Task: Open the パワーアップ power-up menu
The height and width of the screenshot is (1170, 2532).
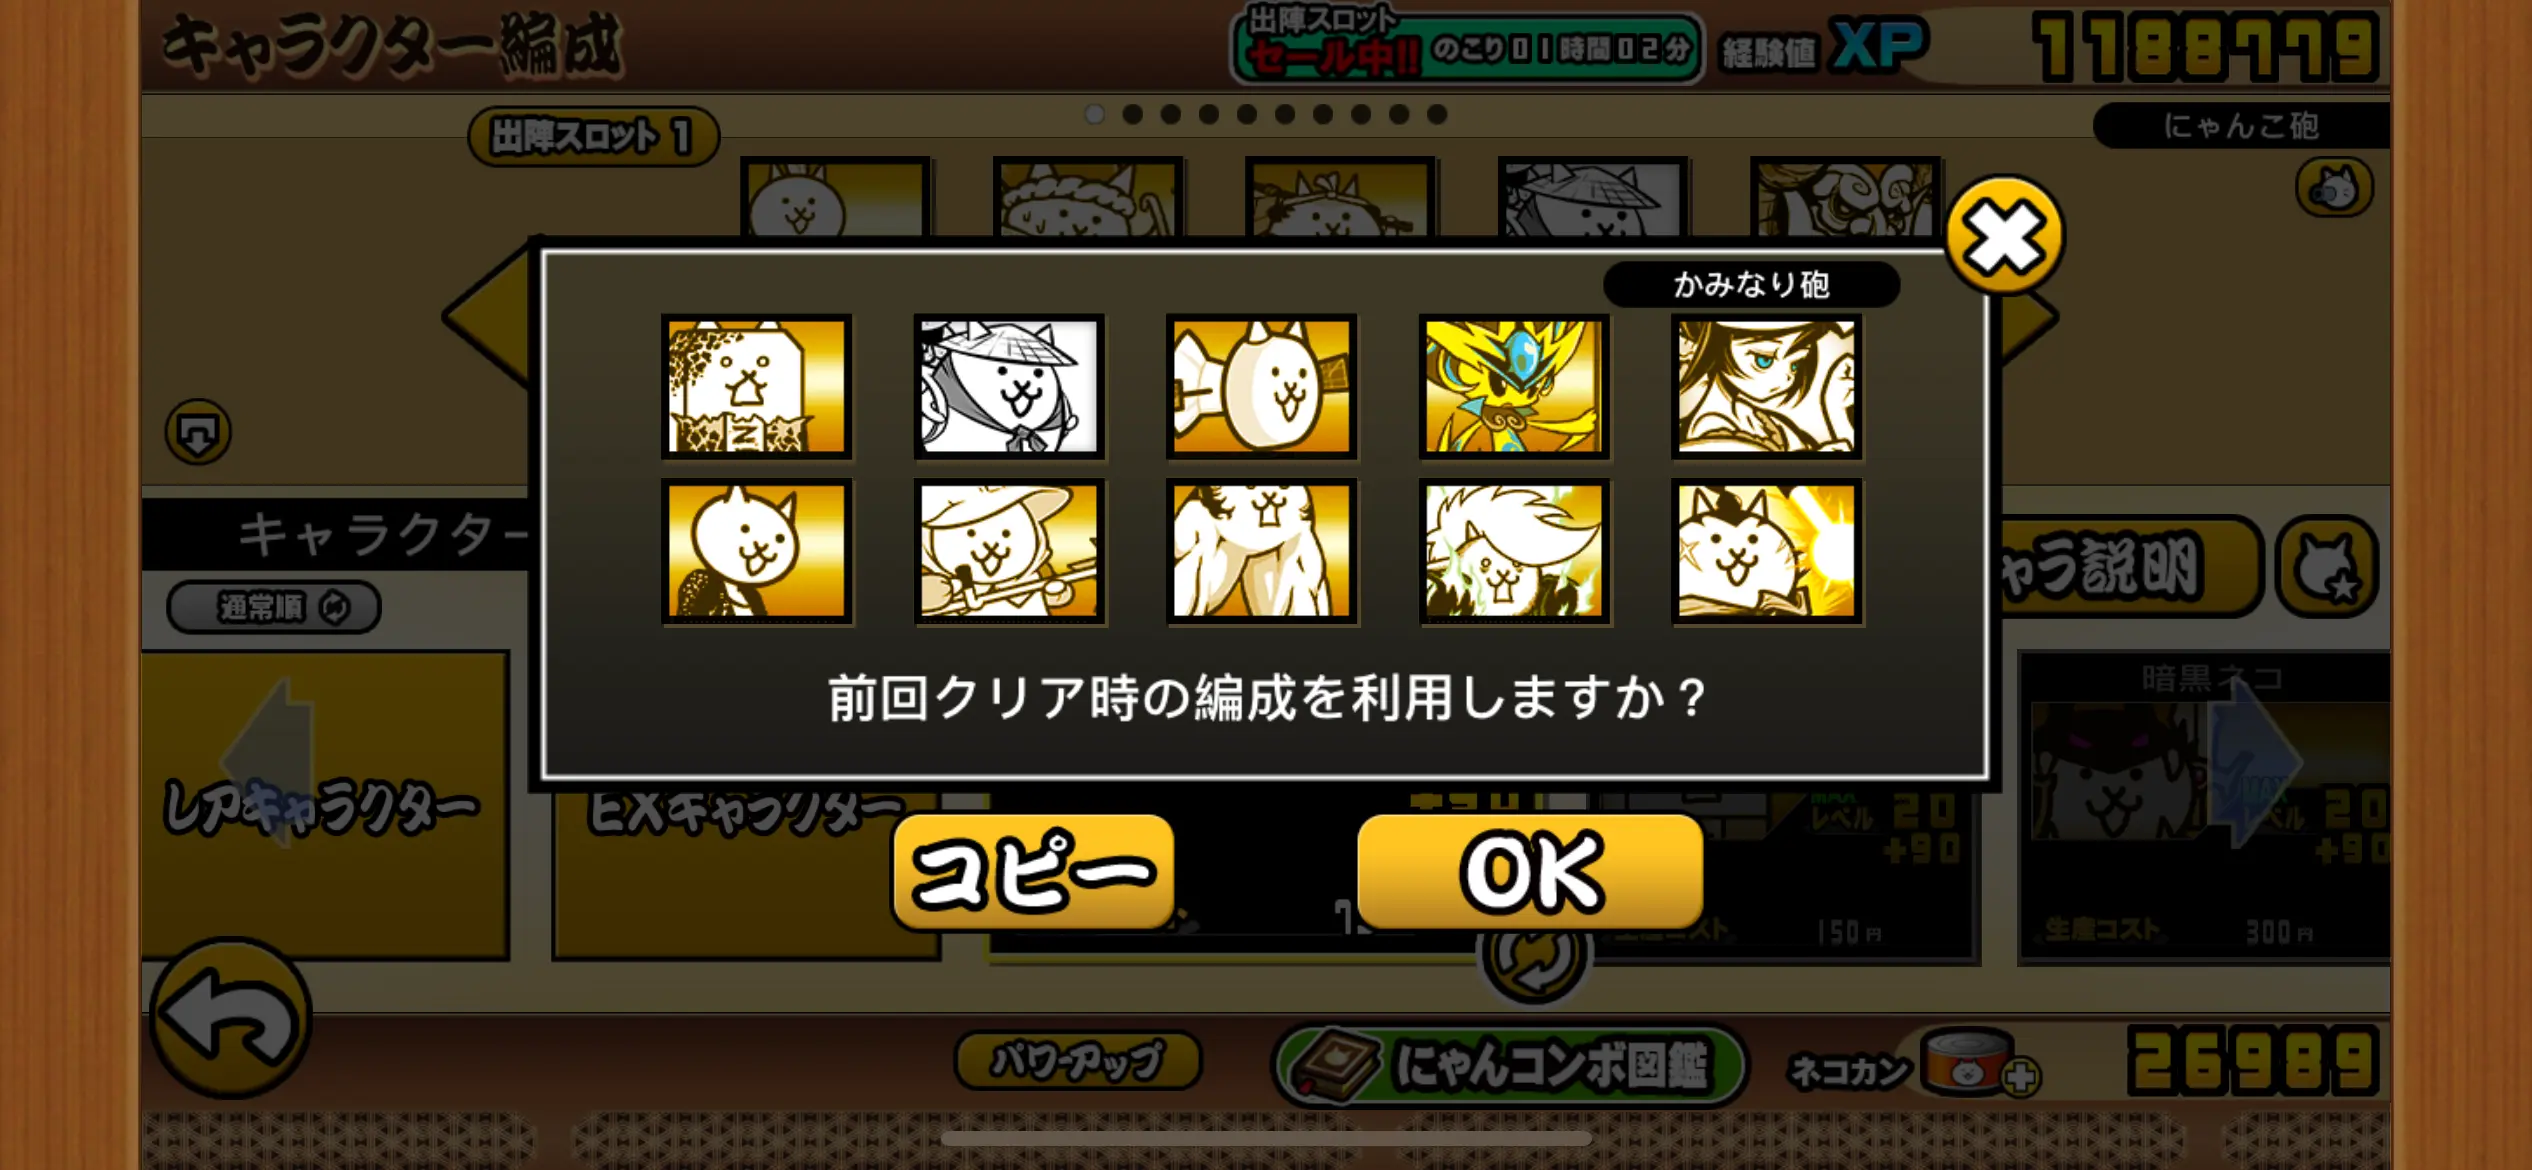Action: coord(1078,1060)
